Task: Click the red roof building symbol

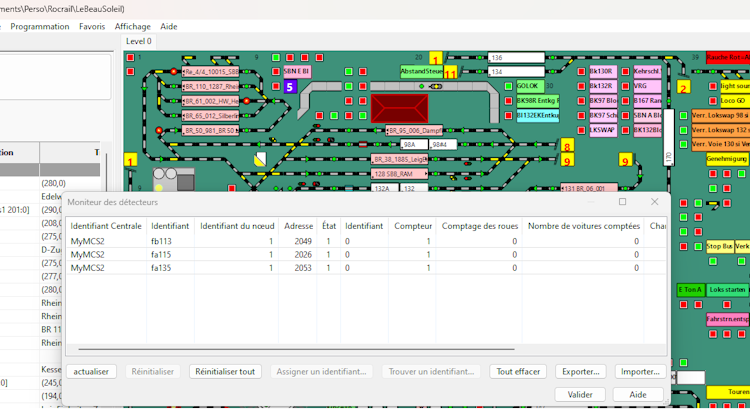Action: pyautogui.click(x=400, y=107)
